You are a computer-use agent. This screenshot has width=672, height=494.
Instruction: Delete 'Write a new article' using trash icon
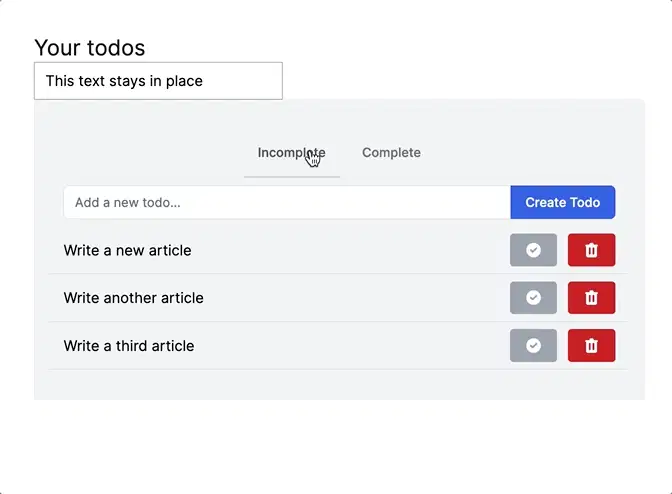point(591,250)
